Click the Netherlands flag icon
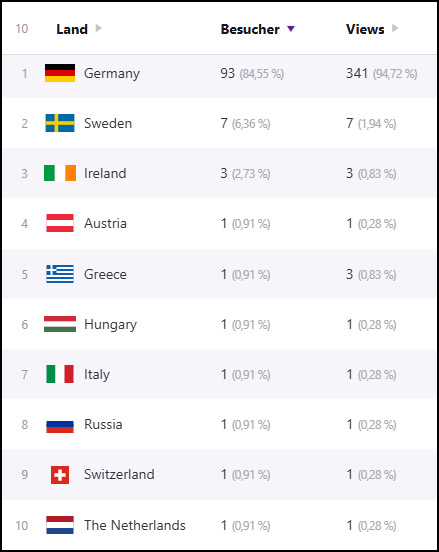Viewport: 439px width, 552px height. tap(60, 525)
